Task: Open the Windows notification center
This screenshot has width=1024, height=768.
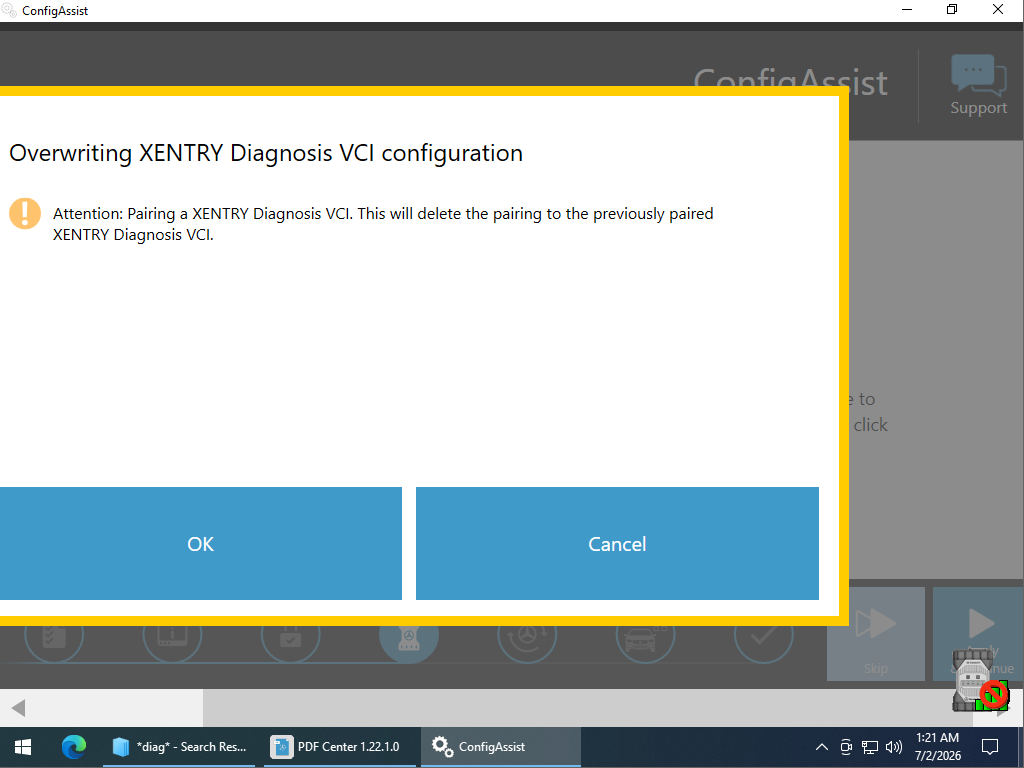Action: pos(990,746)
